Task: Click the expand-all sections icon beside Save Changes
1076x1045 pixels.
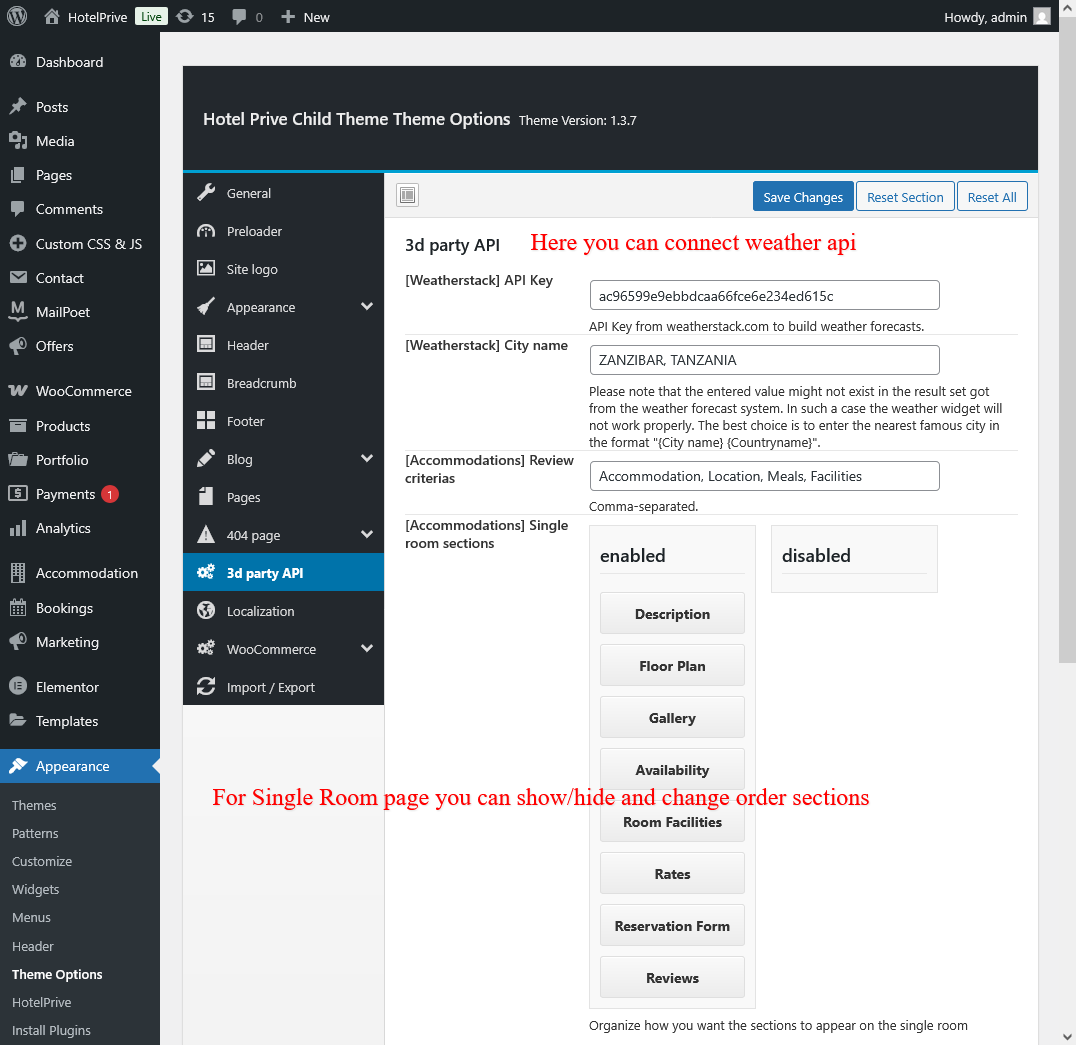Action: point(407,196)
